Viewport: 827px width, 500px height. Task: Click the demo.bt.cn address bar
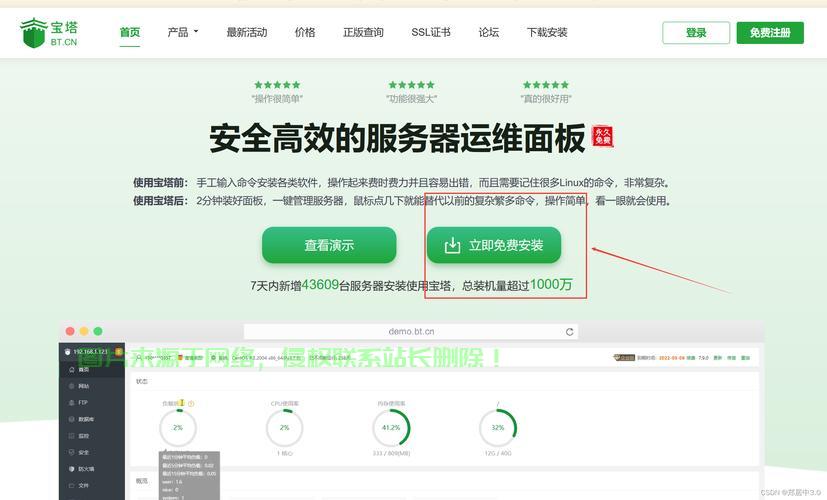(x=411, y=332)
